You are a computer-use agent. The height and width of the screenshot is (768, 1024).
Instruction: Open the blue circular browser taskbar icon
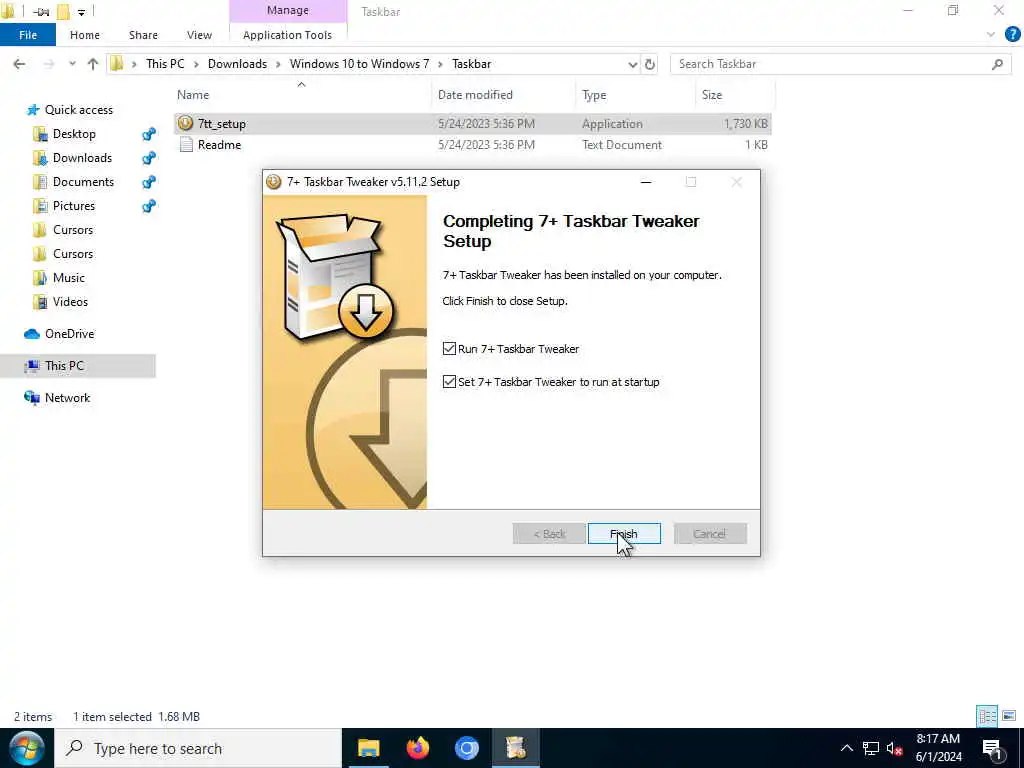(x=466, y=748)
